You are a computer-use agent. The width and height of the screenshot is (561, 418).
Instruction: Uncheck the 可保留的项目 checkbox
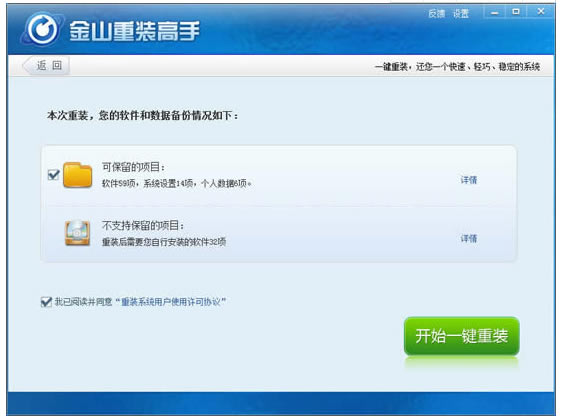click(54, 175)
